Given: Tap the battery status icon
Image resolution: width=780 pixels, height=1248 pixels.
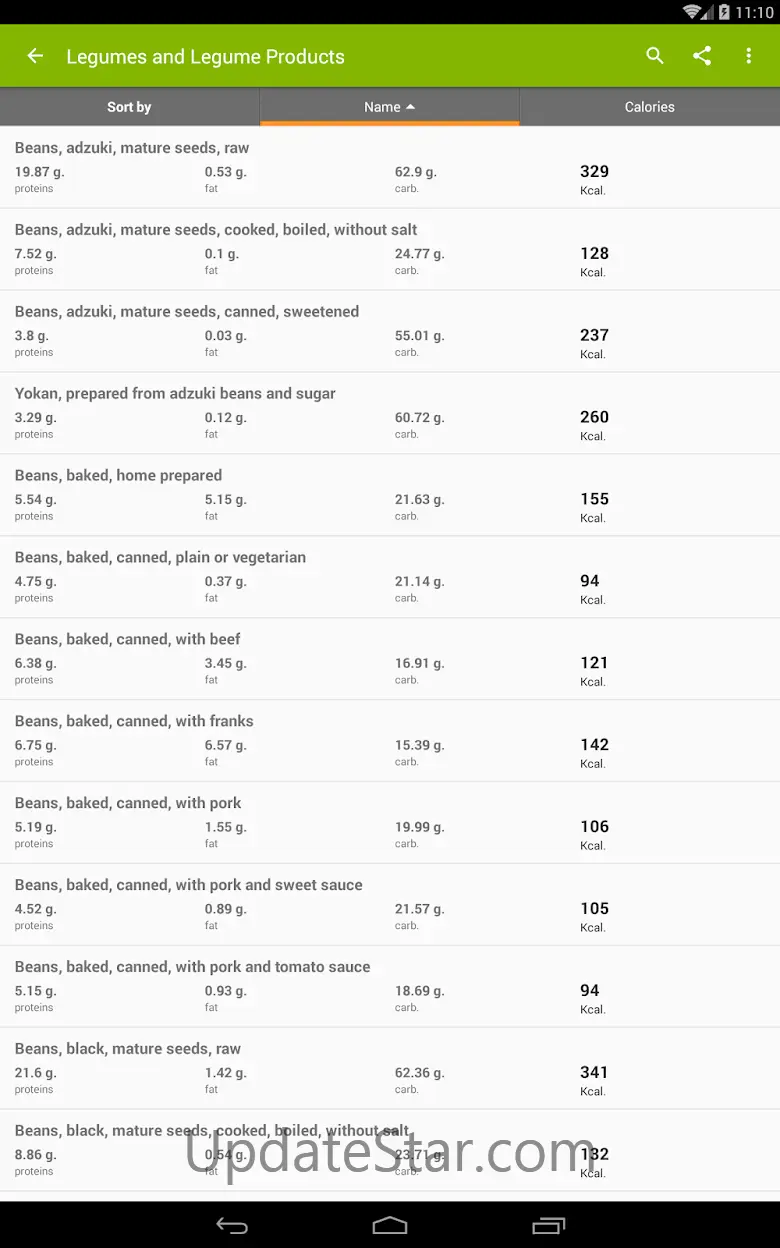Looking at the screenshot, I should pos(723,12).
